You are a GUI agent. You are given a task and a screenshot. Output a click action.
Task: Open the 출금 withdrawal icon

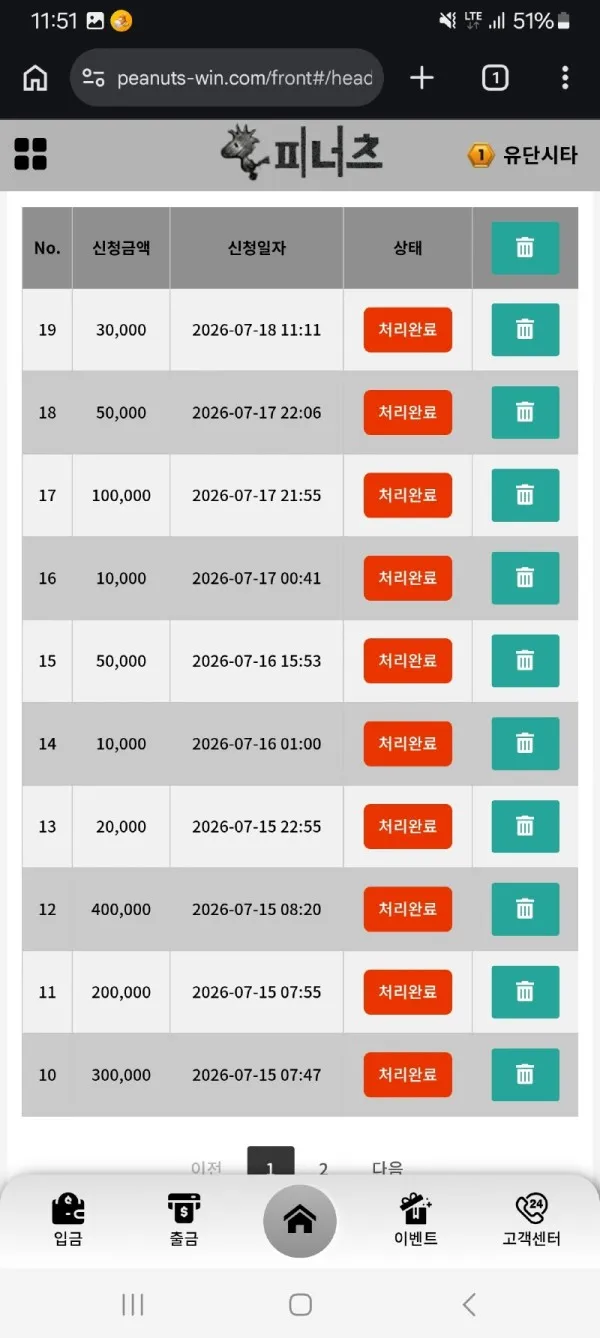point(183,1209)
